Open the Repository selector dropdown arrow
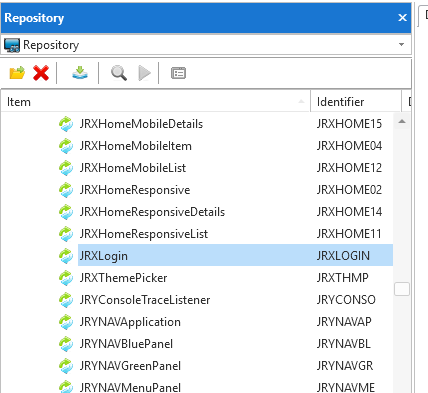428x393 pixels. [402, 44]
